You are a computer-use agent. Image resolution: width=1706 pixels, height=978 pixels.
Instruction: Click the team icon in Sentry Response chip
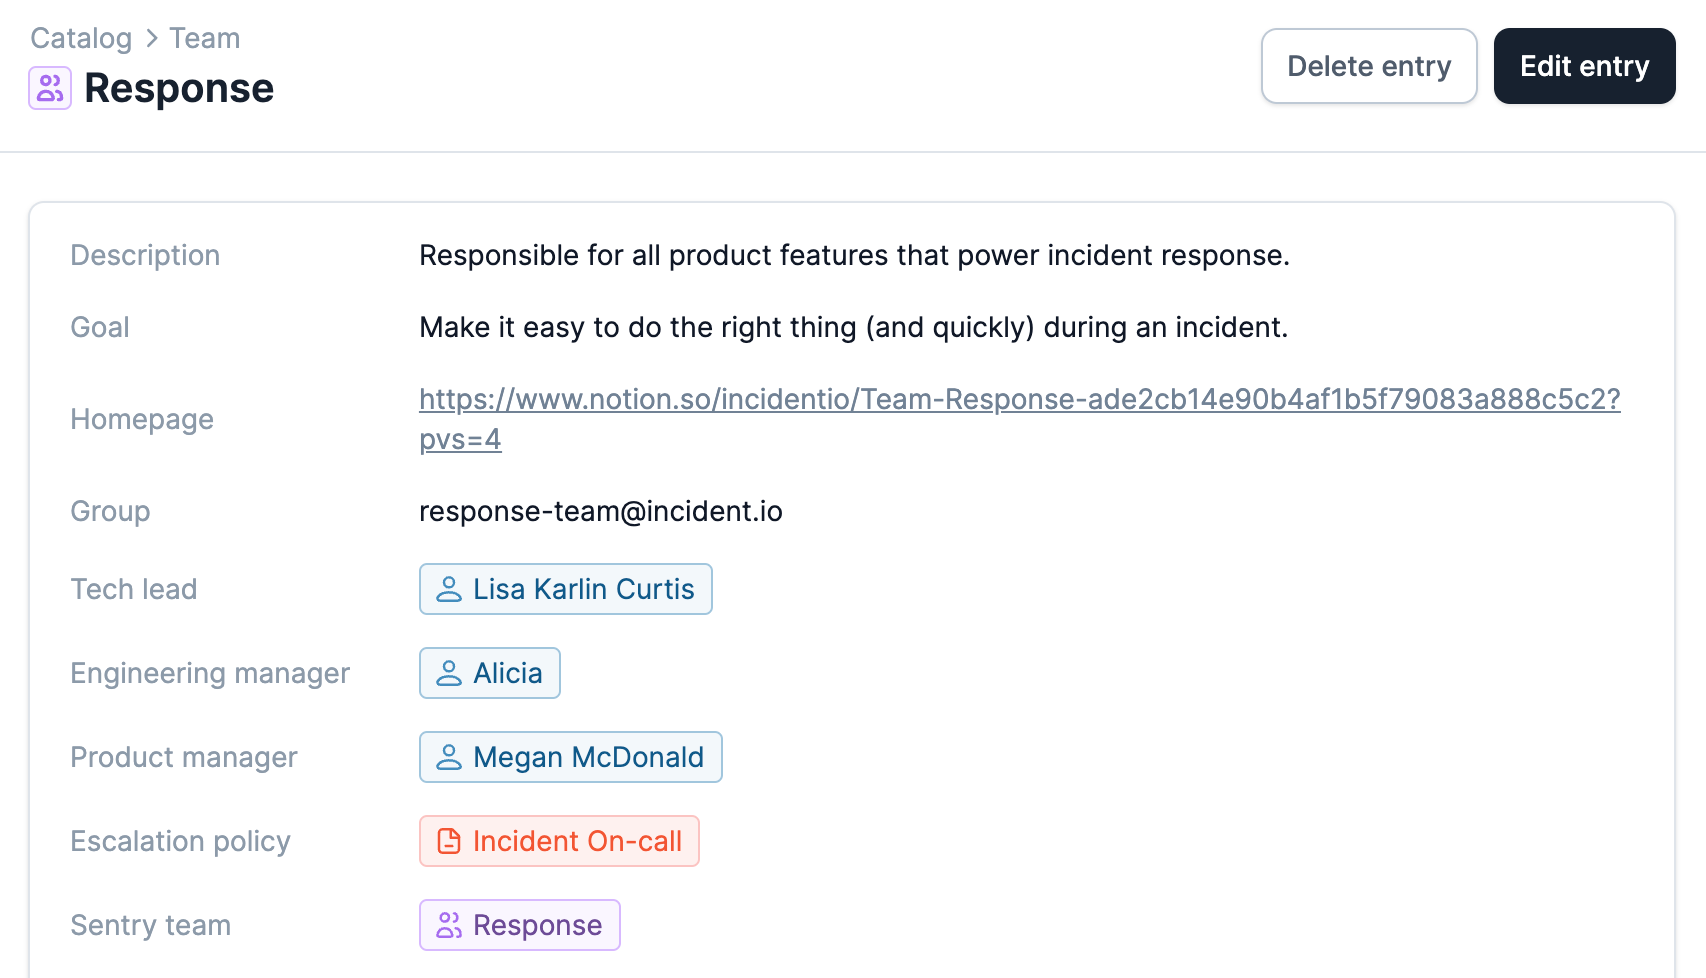(449, 925)
